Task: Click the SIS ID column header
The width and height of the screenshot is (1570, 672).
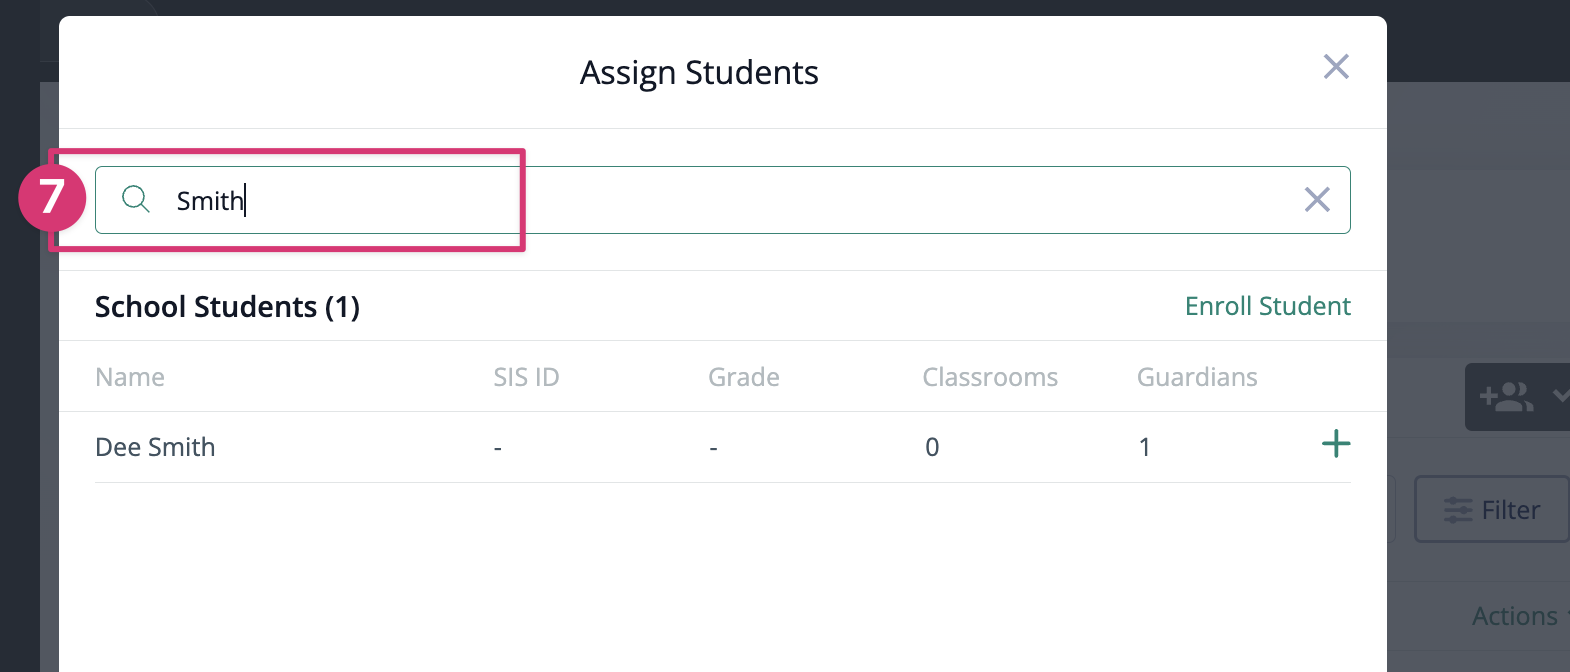Action: [526, 377]
